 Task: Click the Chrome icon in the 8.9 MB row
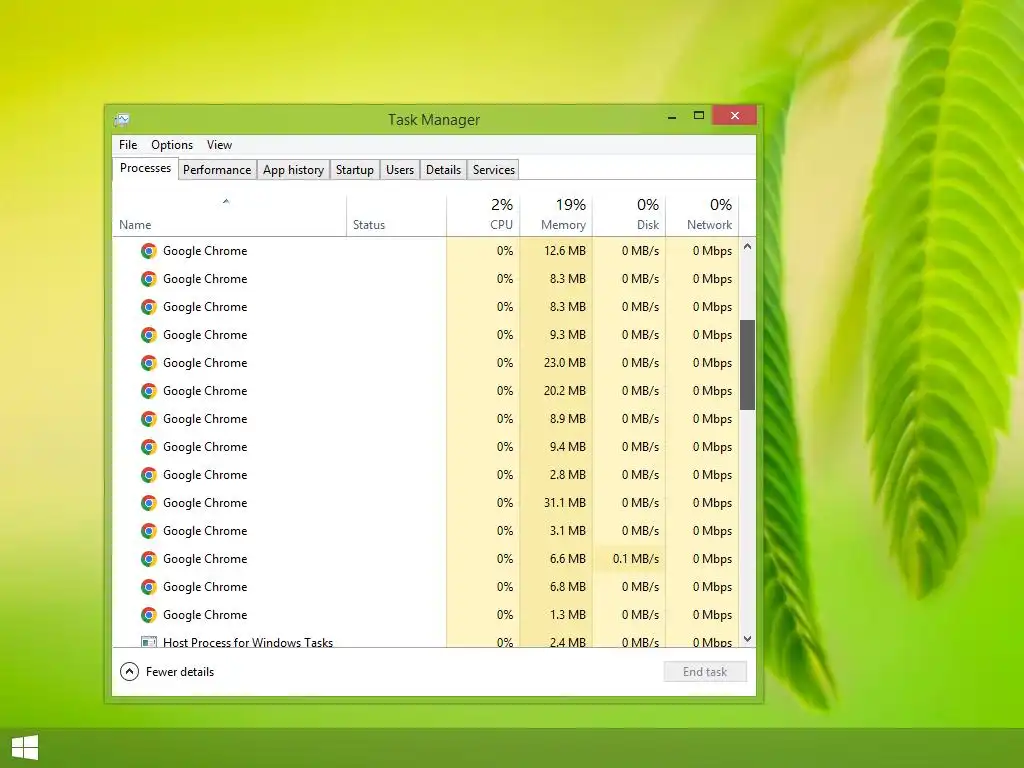tap(149, 419)
